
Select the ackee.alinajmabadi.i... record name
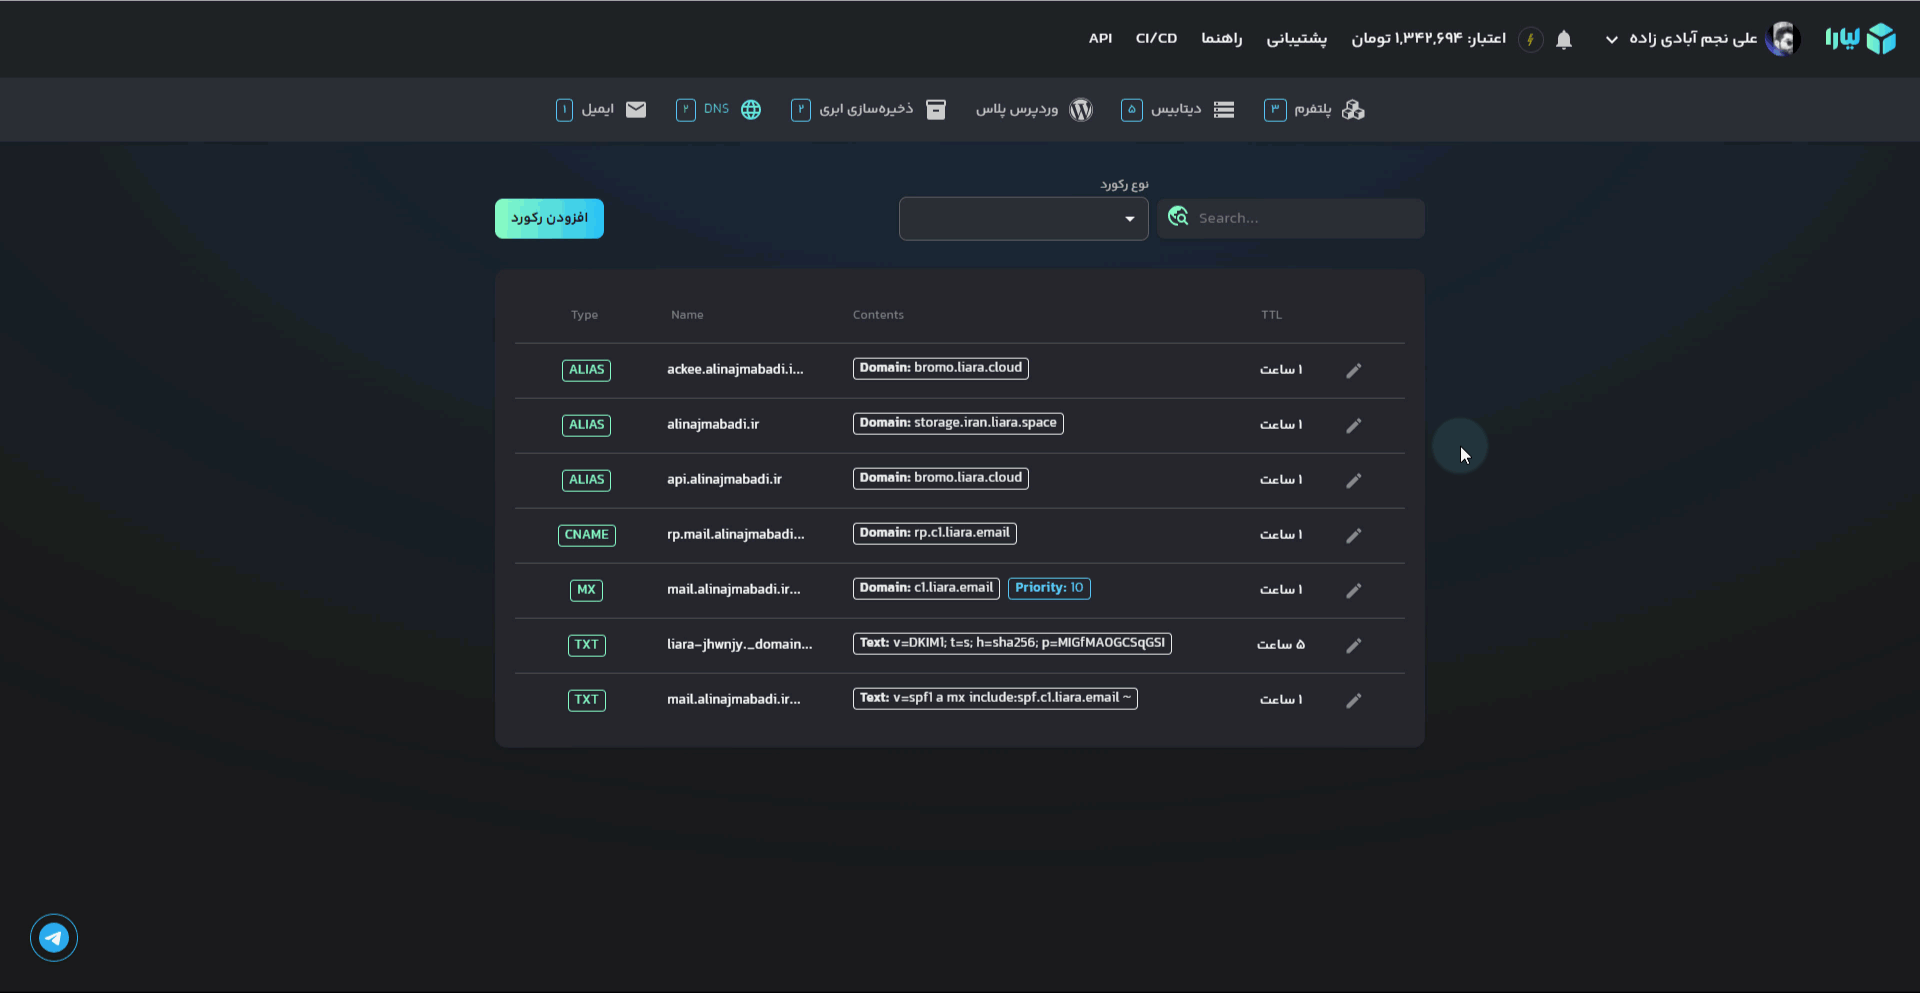click(735, 369)
